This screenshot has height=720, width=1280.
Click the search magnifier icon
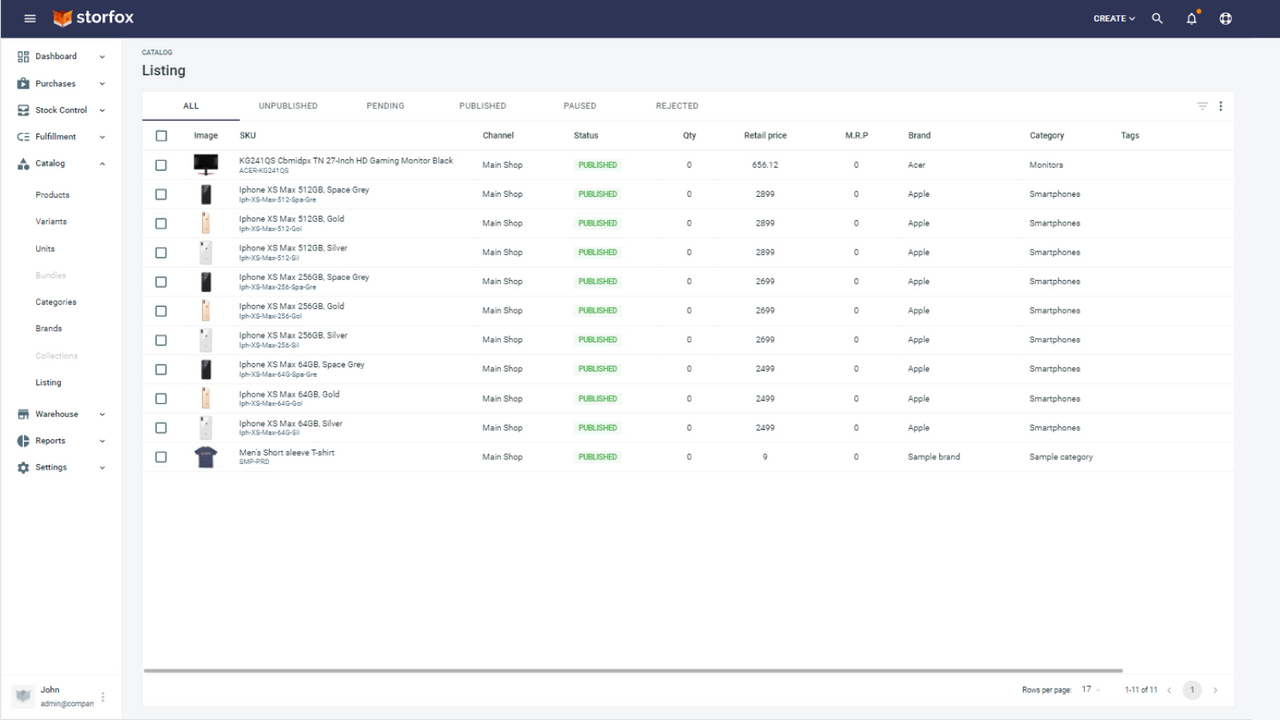[x=1157, y=18]
